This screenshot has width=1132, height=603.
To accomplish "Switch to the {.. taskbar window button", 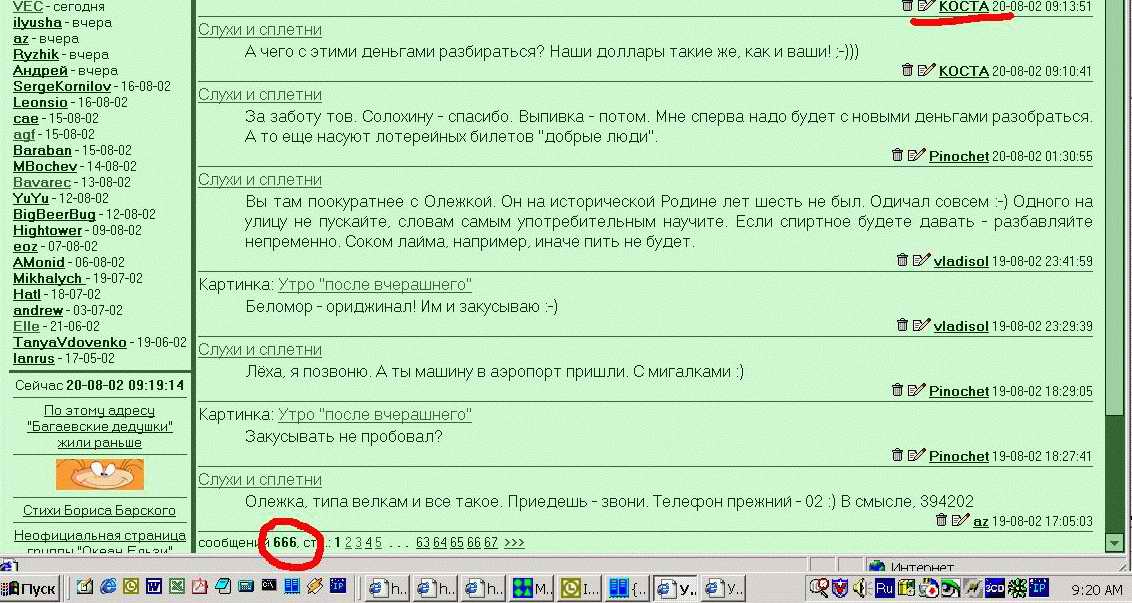I will 627,588.
